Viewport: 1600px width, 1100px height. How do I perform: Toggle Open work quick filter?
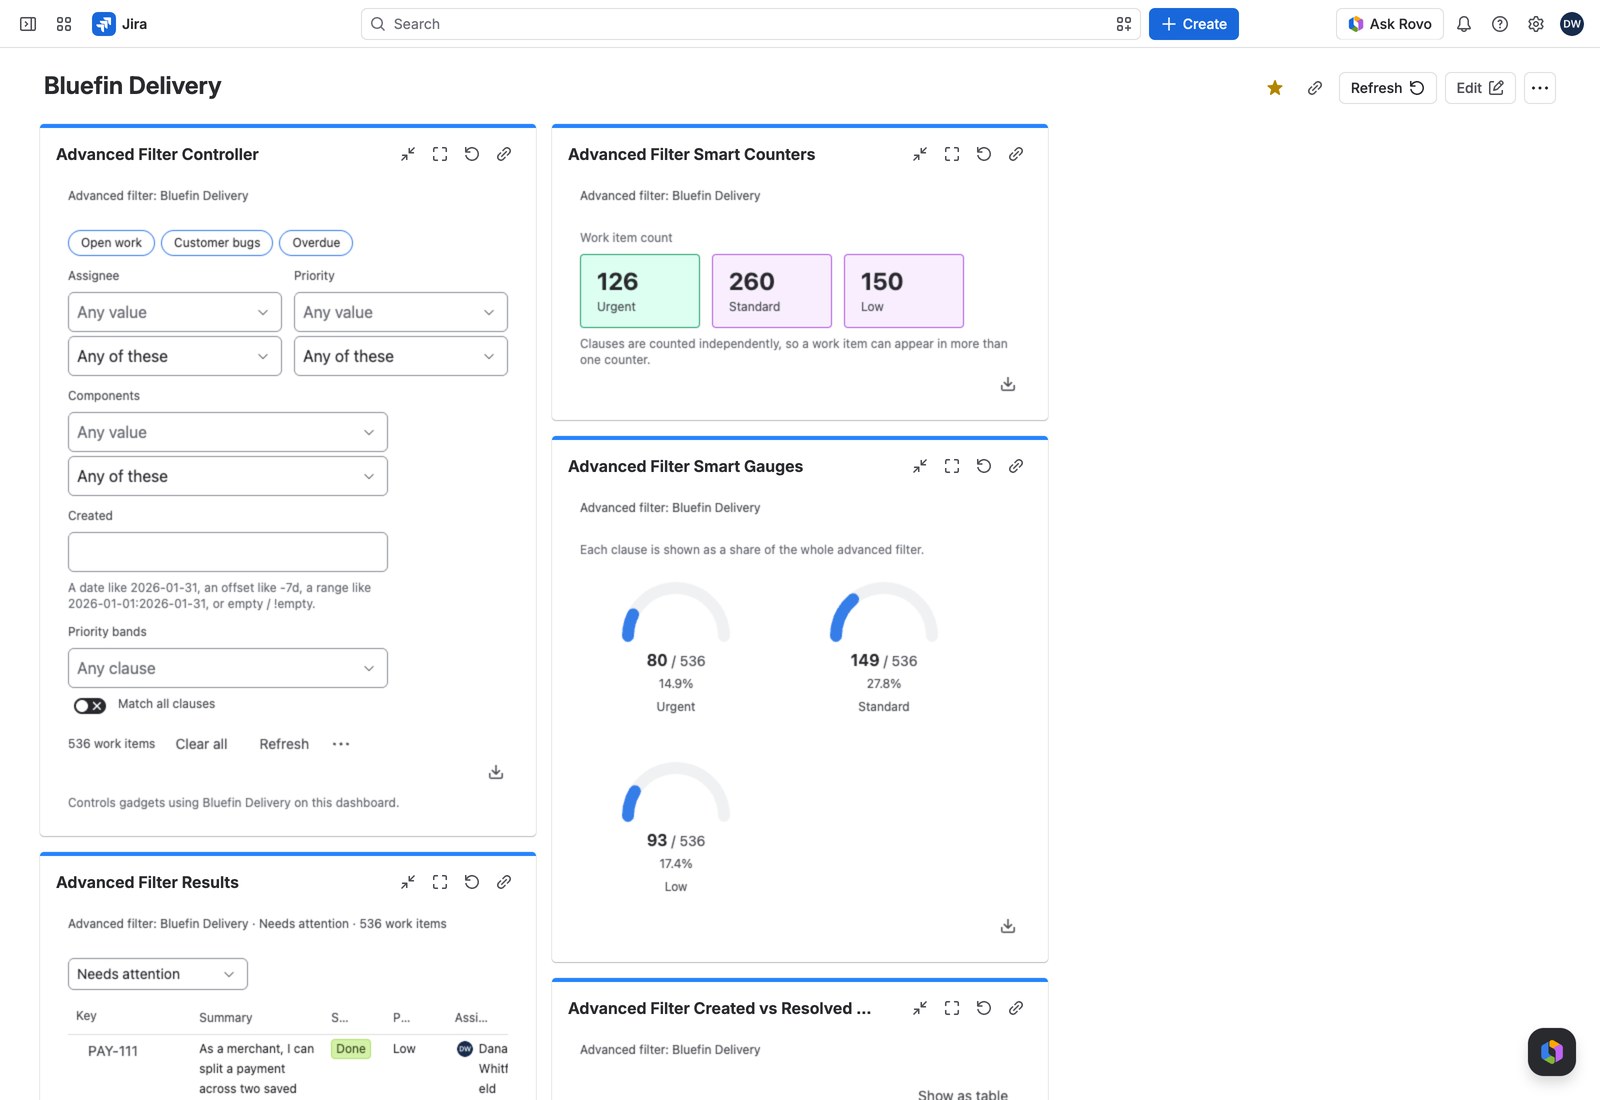point(111,243)
